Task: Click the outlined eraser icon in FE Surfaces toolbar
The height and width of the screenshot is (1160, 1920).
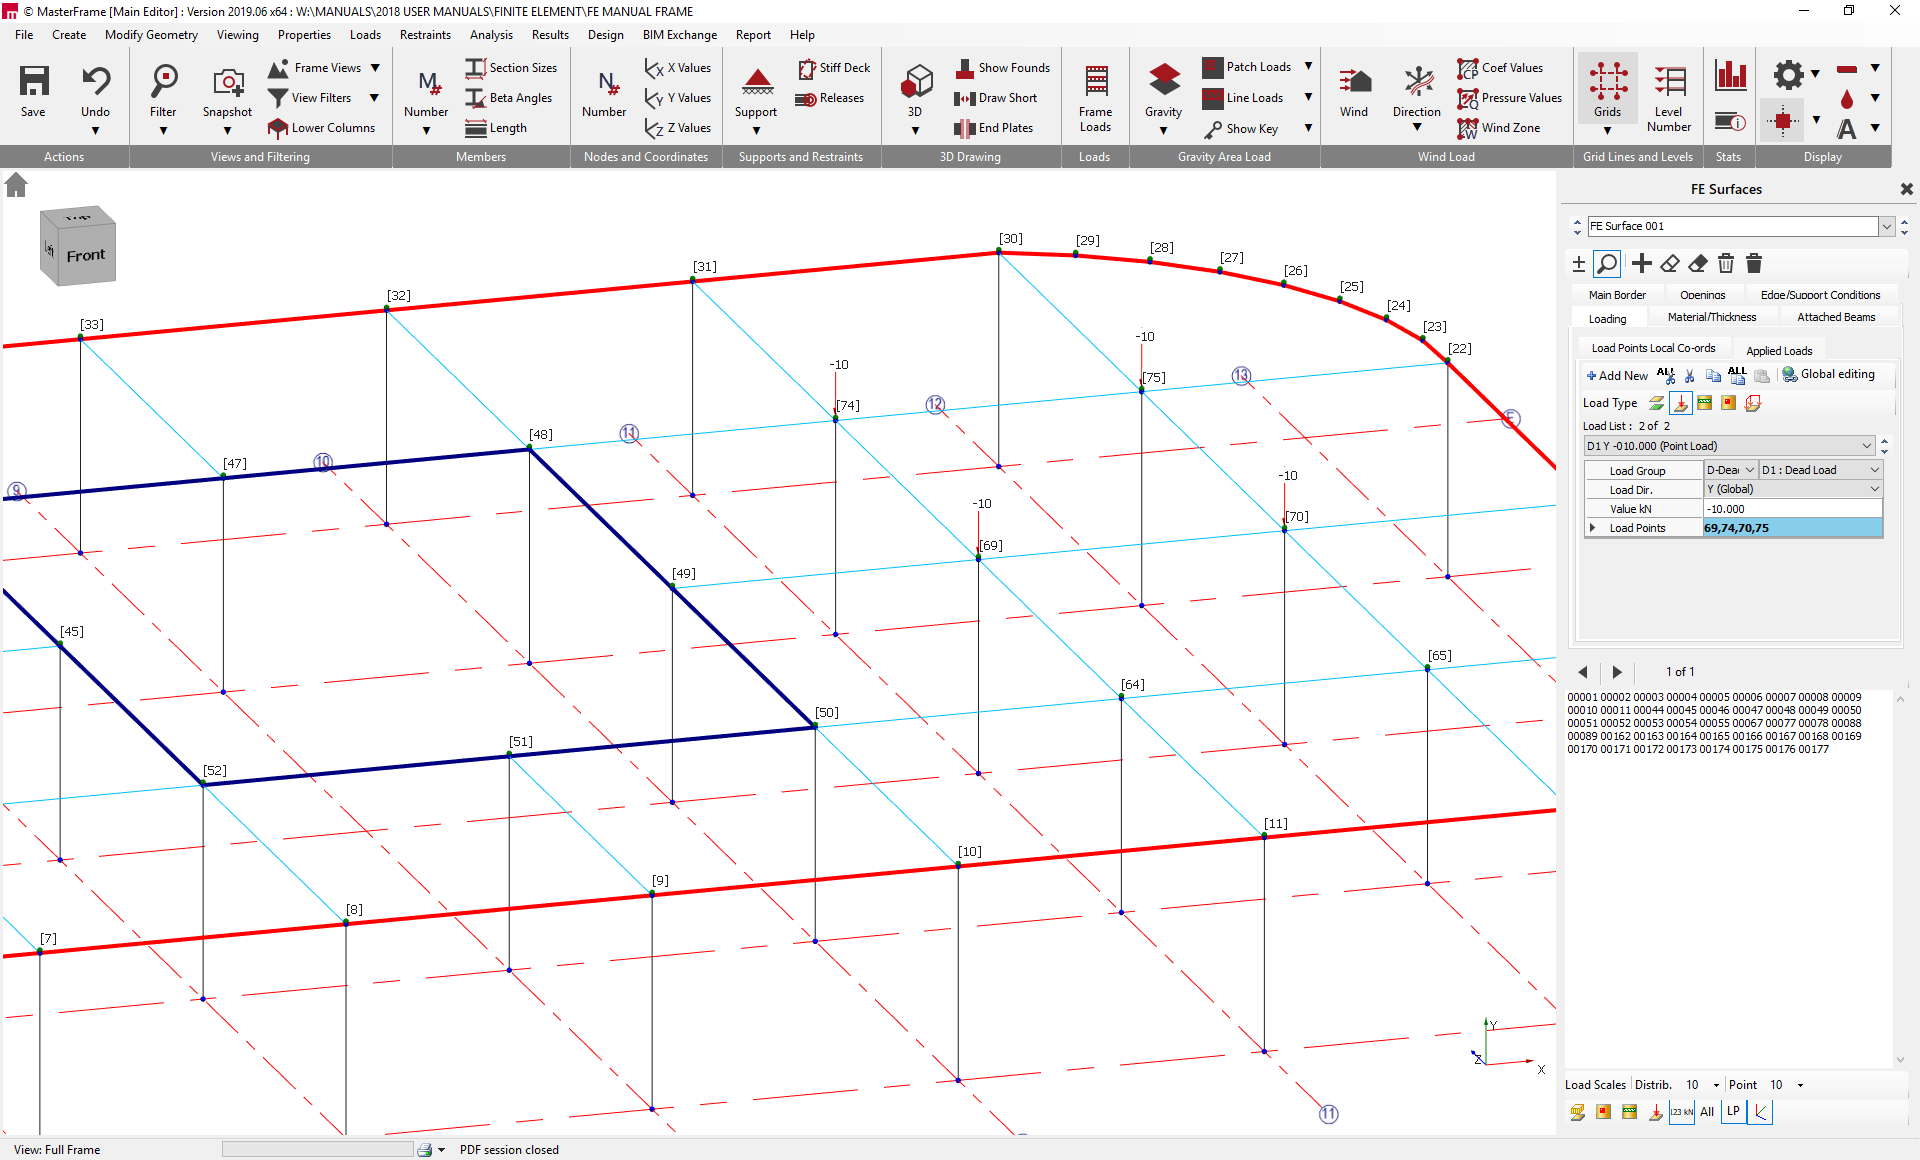Action: tap(1669, 263)
